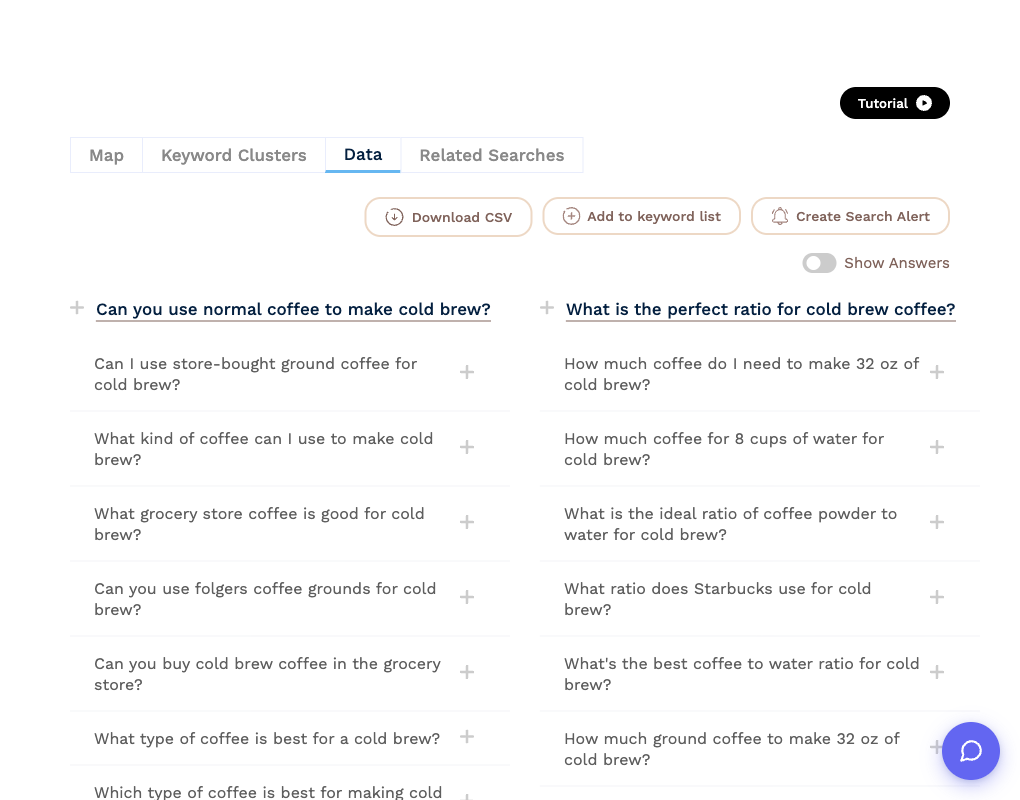Viewport: 1020px width, 800px height.
Task: Click text 'What type of coffee is best for a cold brew?'
Action: click(x=267, y=739)
